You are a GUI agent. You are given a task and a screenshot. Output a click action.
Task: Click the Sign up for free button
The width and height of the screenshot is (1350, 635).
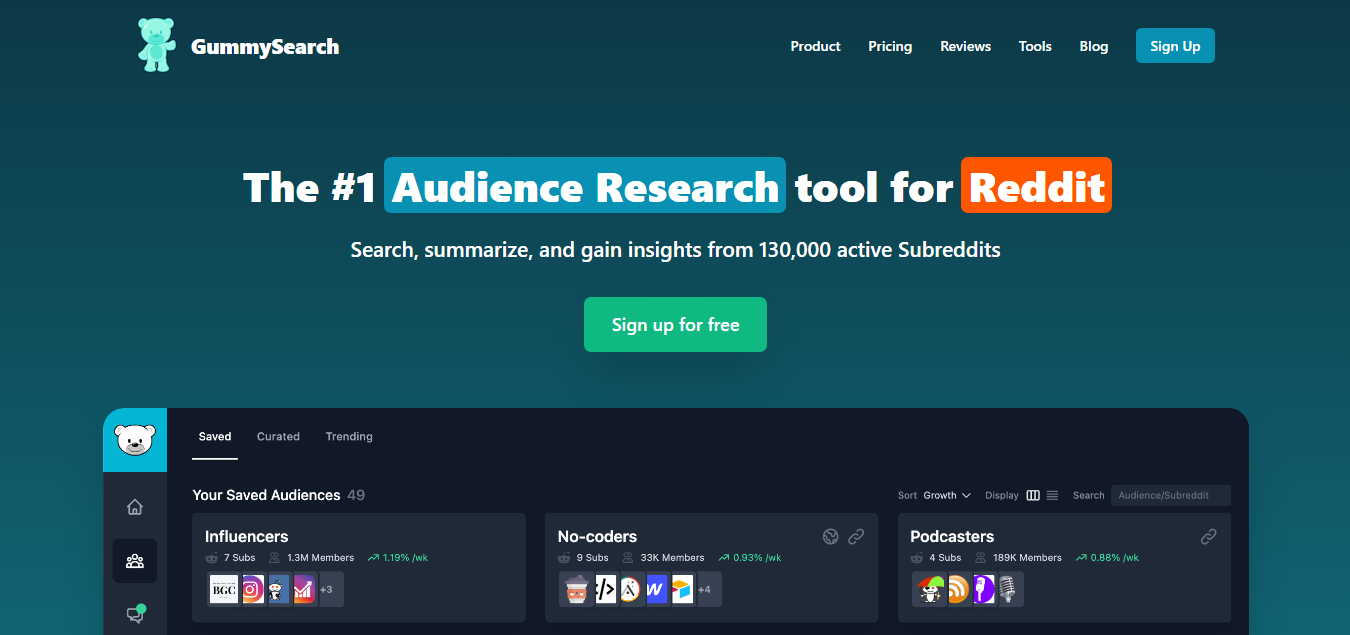(x=675, y=324)
